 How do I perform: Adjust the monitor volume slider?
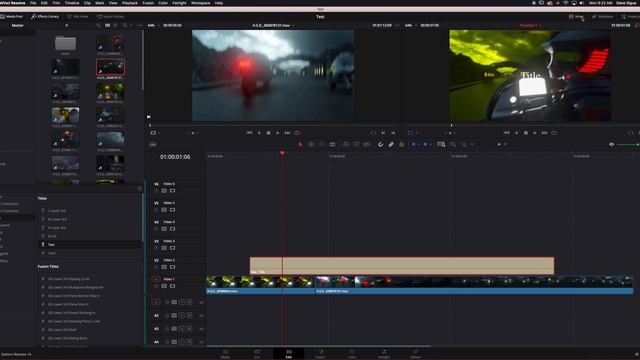click(x=628, y=144)
